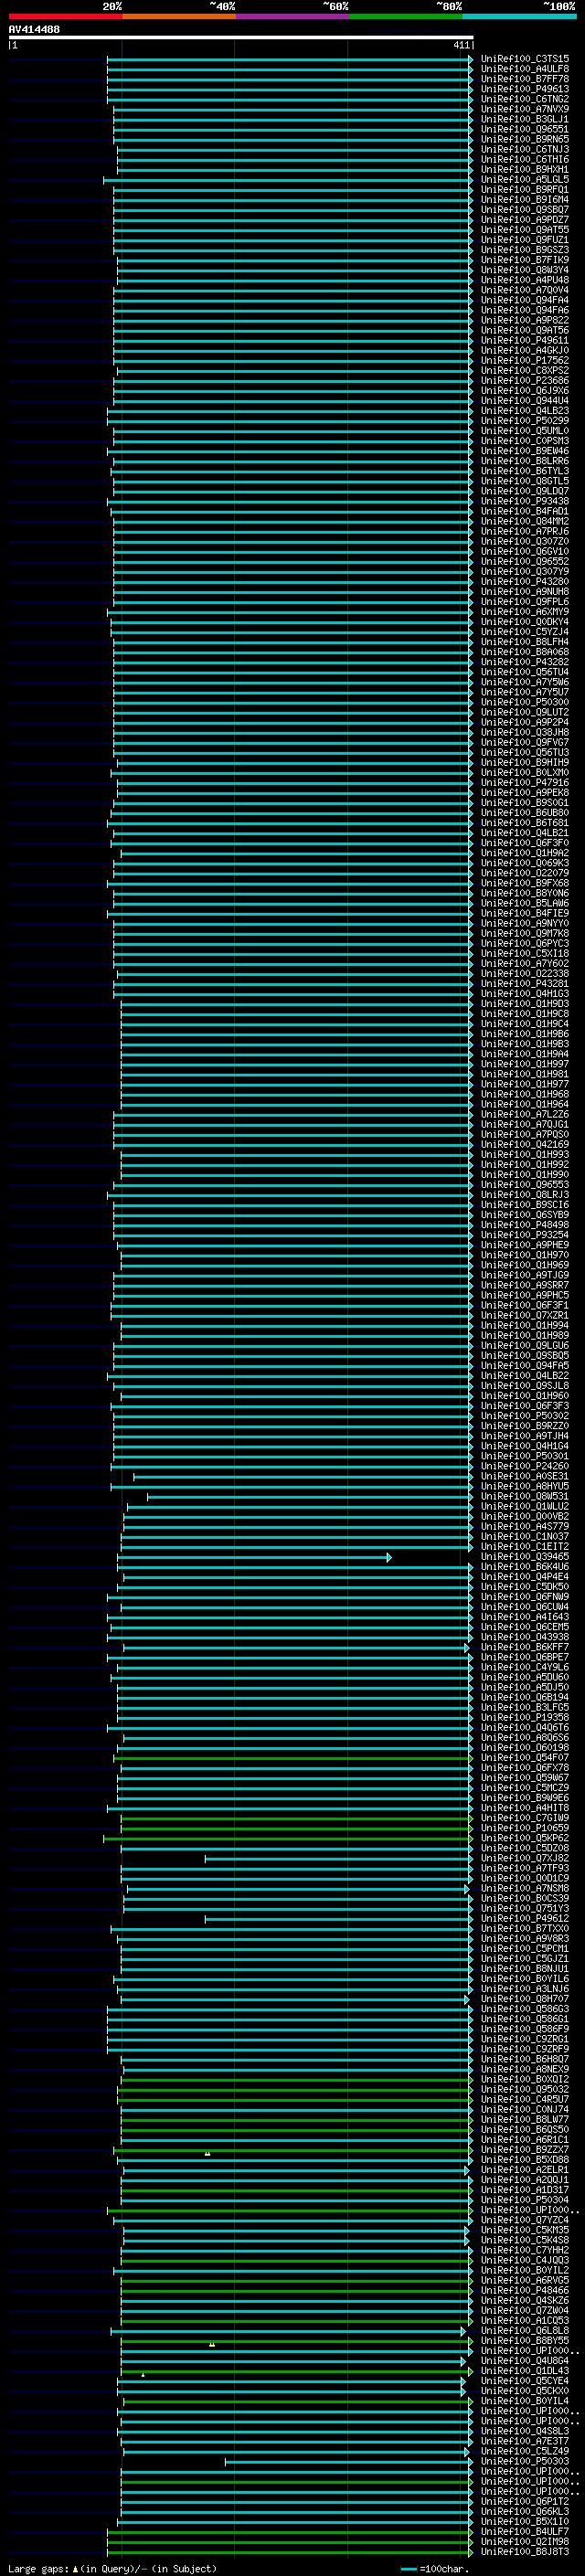Click UniRef100_Q42169 hit label

pyautogui.click(x=525, y=1144)
